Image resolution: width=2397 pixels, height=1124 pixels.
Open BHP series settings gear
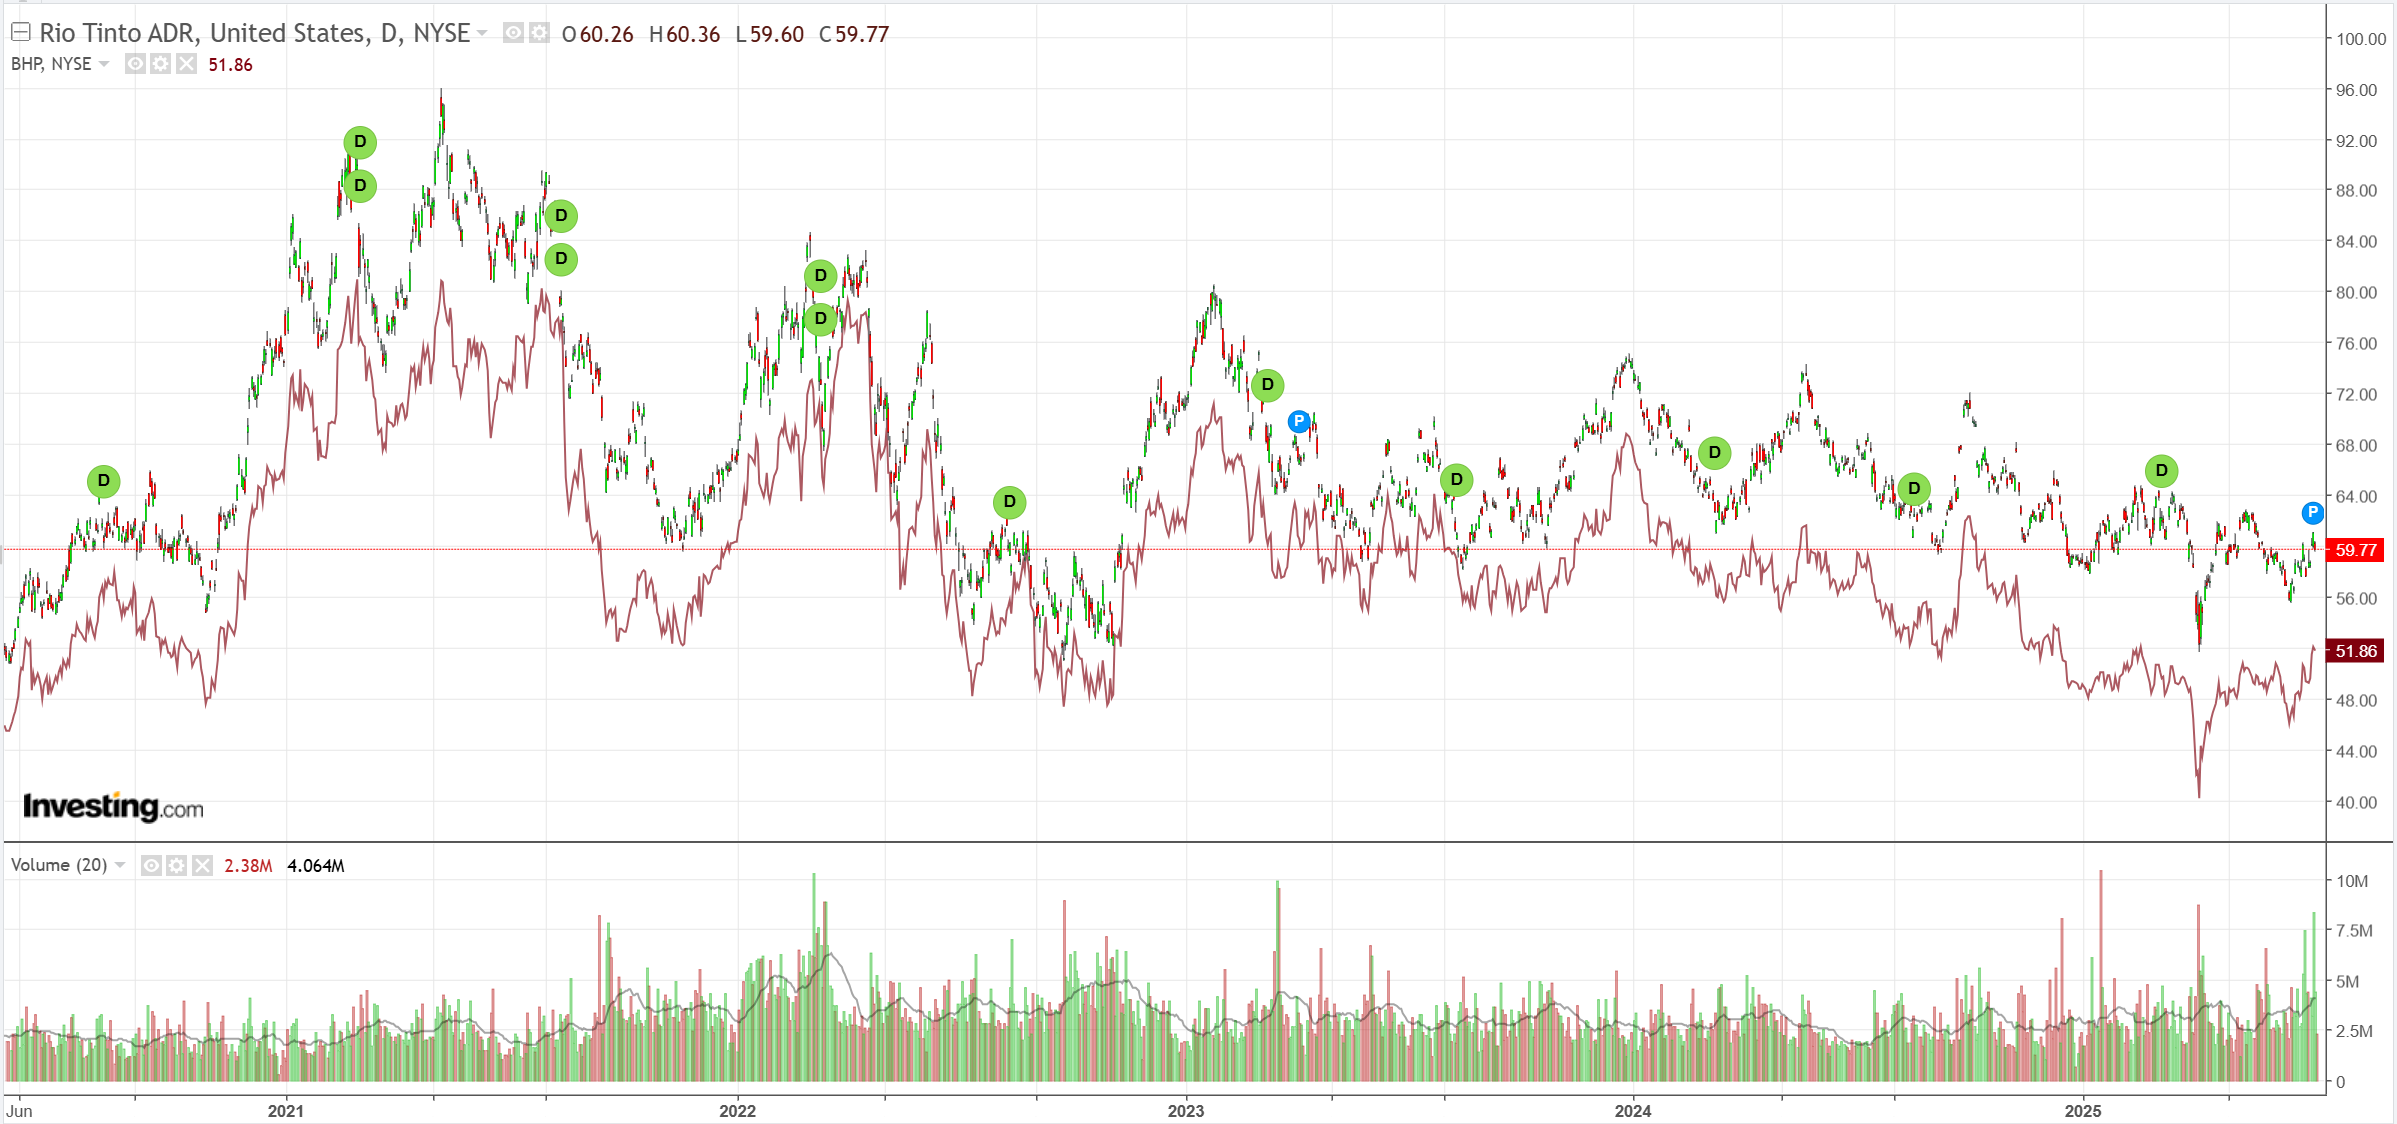click(x=160, y=64)
